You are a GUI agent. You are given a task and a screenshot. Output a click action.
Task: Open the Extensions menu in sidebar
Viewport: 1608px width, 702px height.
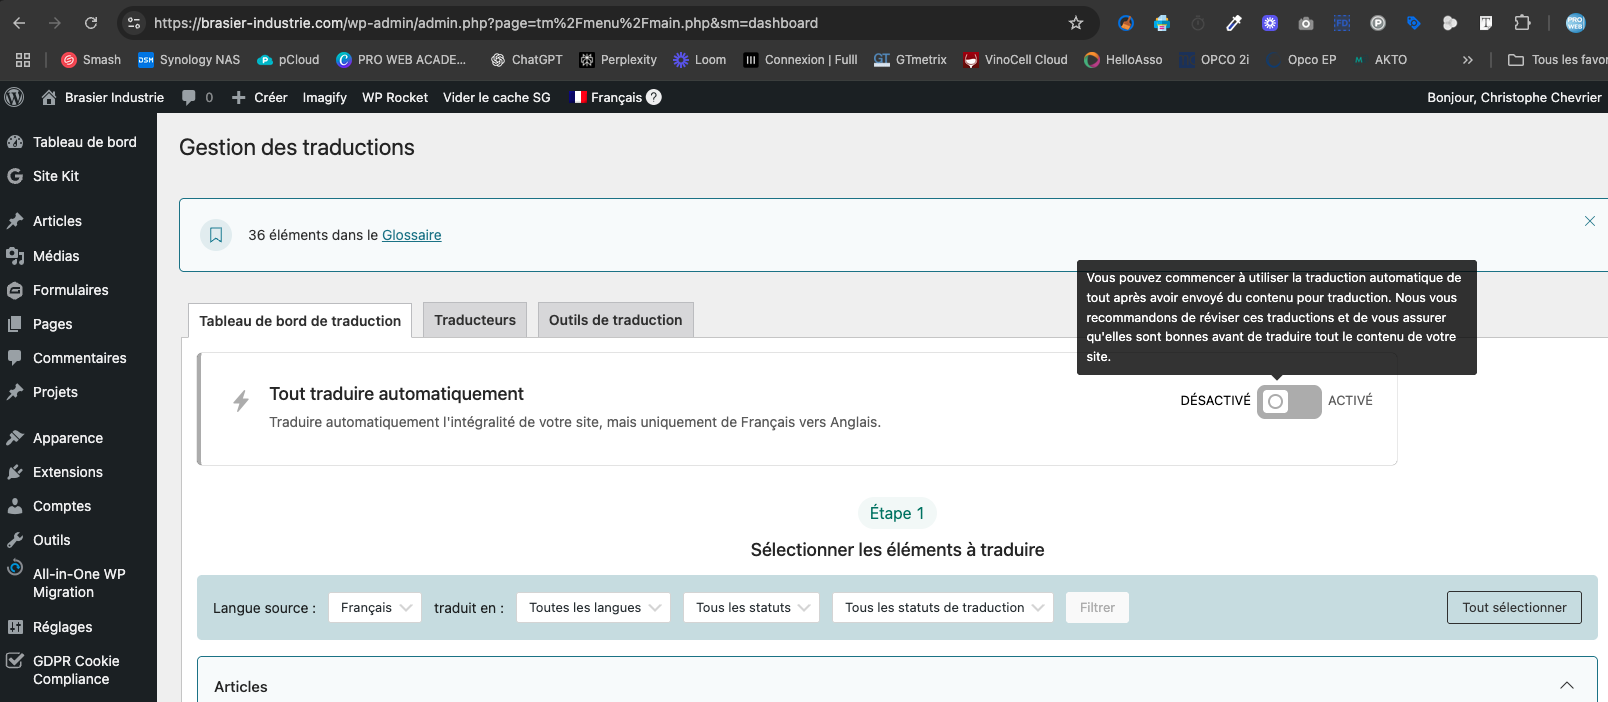point(67,472)
